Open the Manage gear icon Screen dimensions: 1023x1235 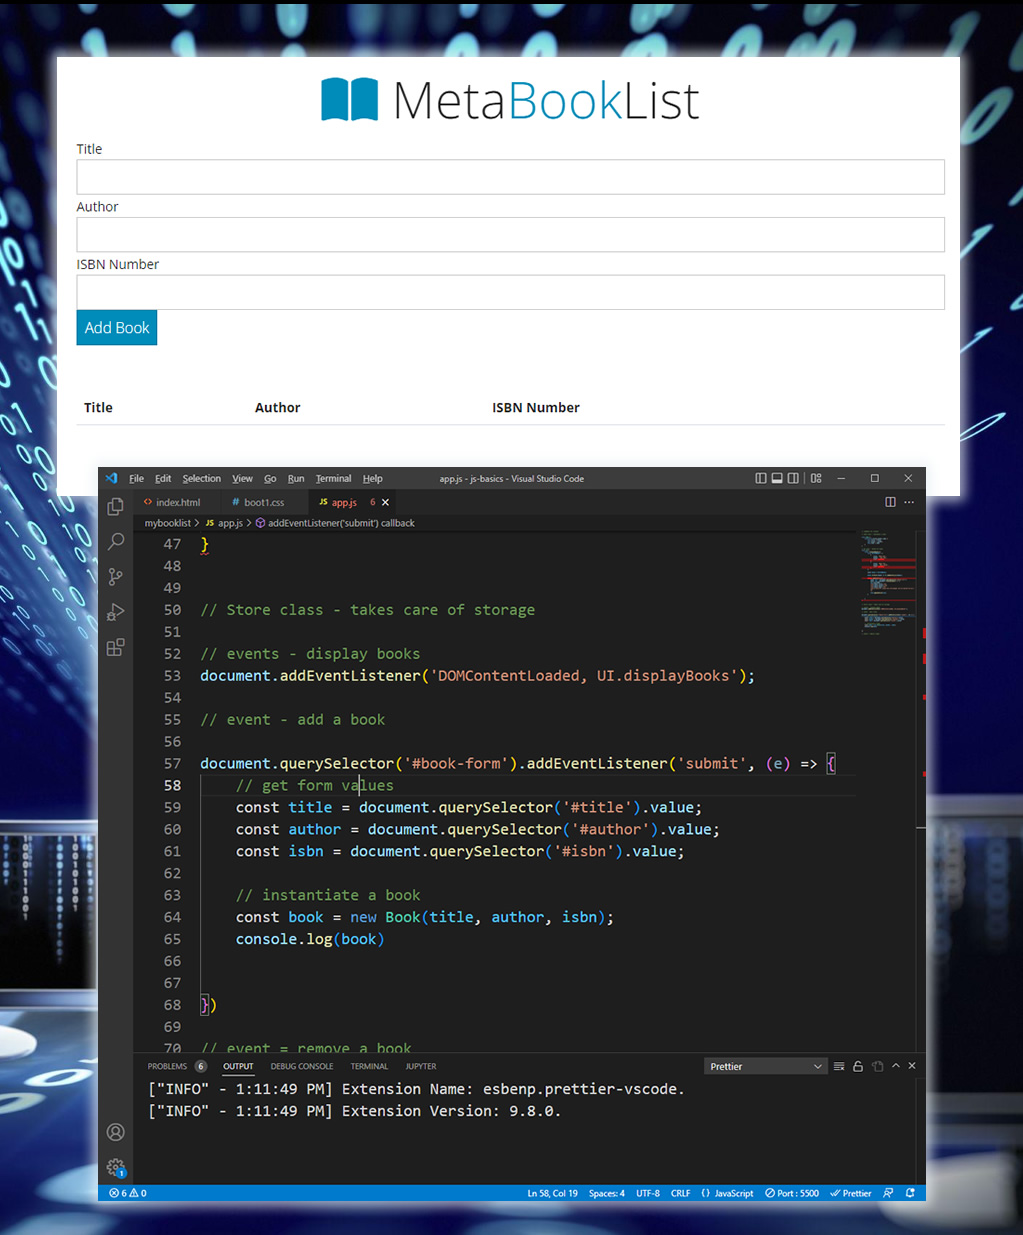pos(115,1167)
